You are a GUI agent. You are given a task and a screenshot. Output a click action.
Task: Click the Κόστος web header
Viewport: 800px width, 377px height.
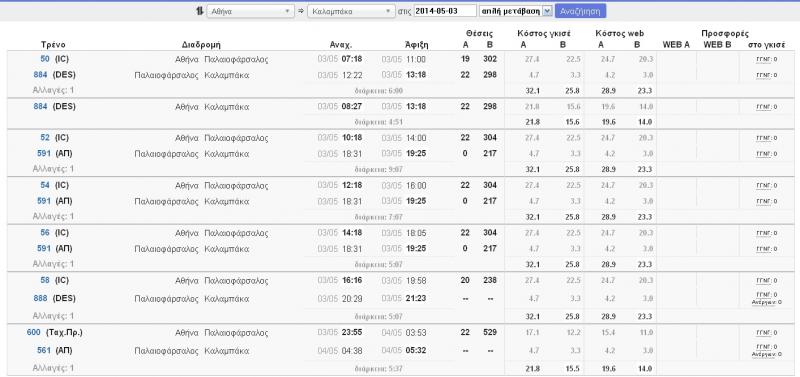619,34
